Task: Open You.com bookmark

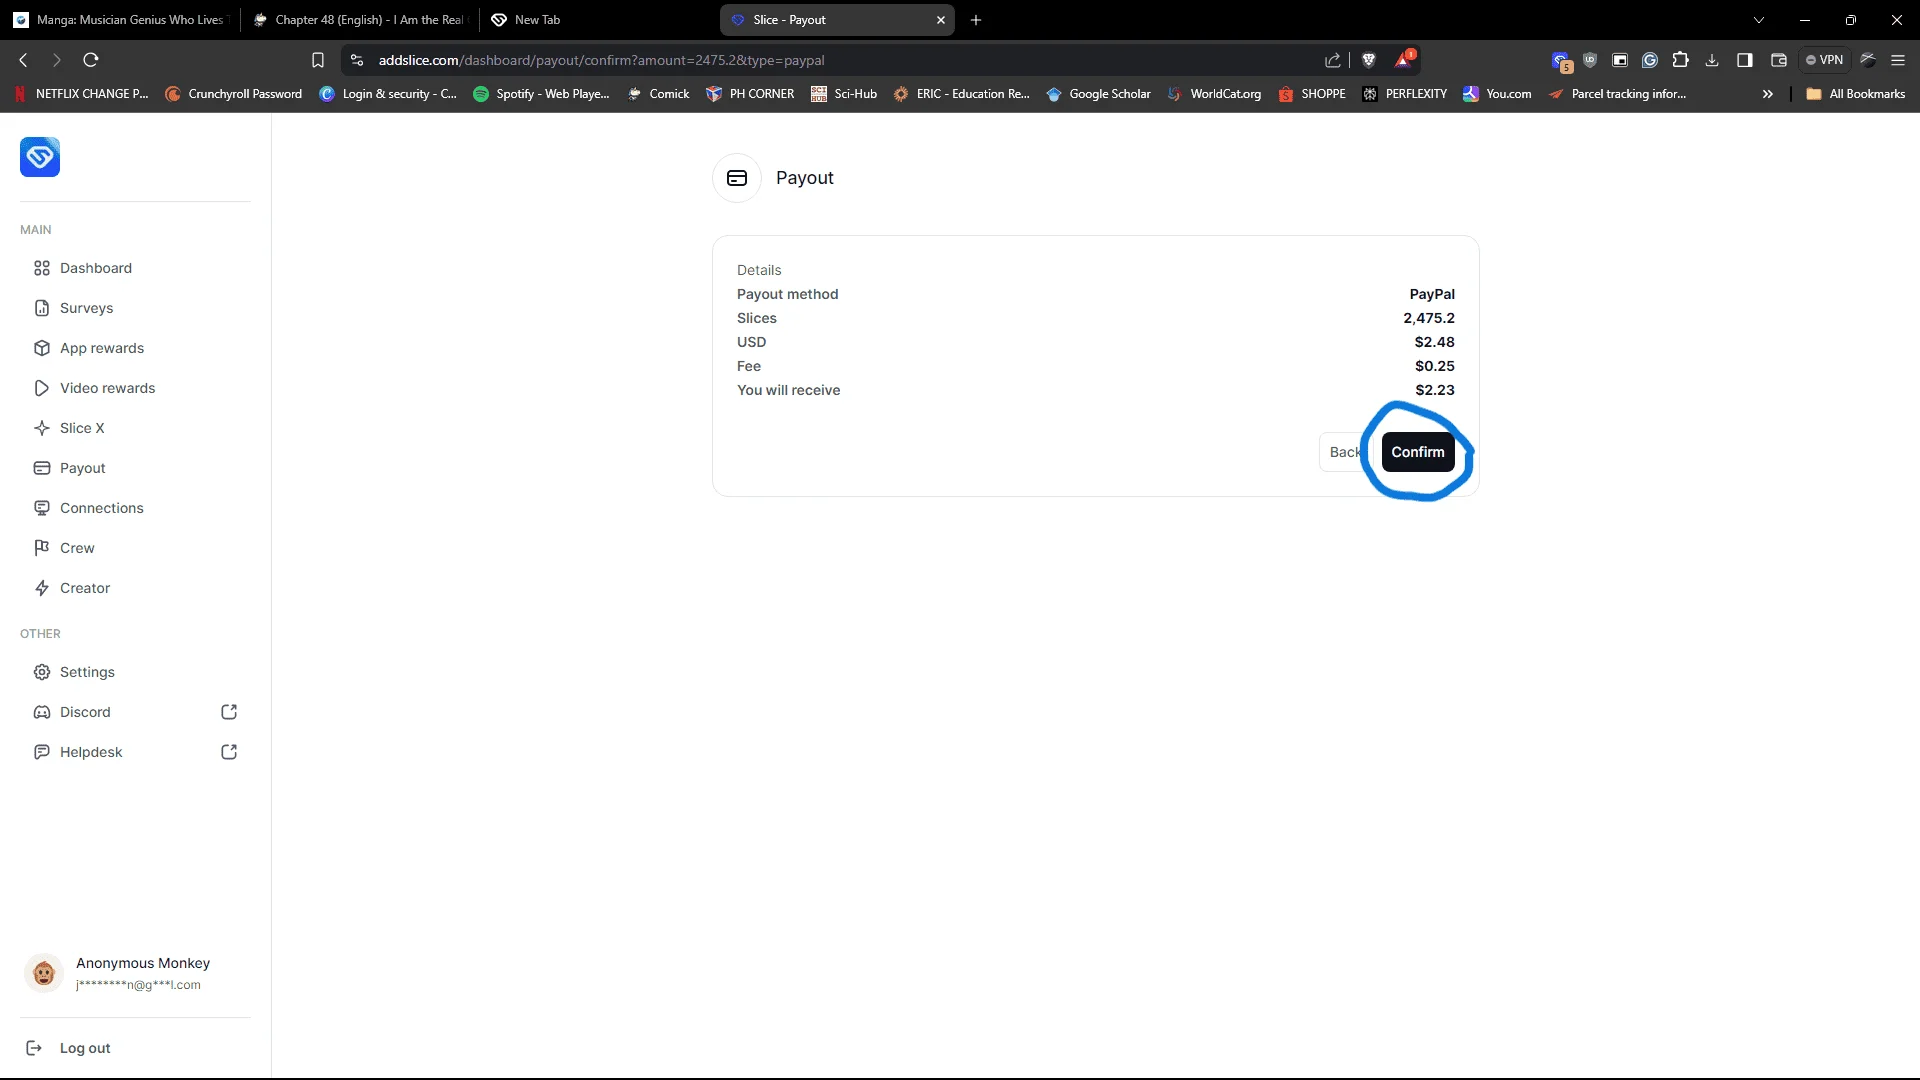Action: point(1497,94)
